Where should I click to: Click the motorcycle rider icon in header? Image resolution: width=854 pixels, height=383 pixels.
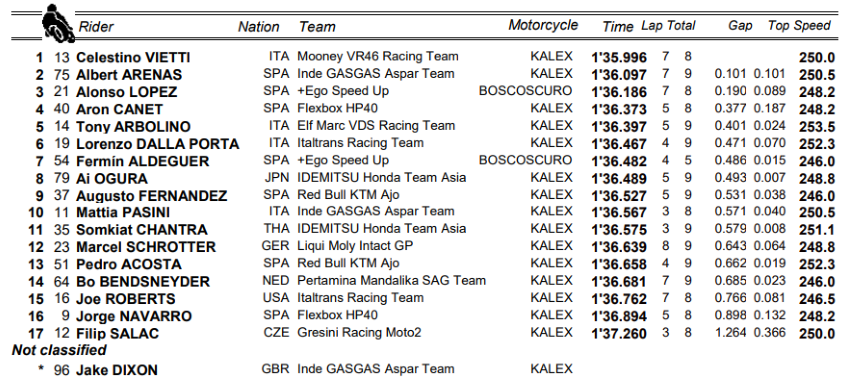pos(58,23)
